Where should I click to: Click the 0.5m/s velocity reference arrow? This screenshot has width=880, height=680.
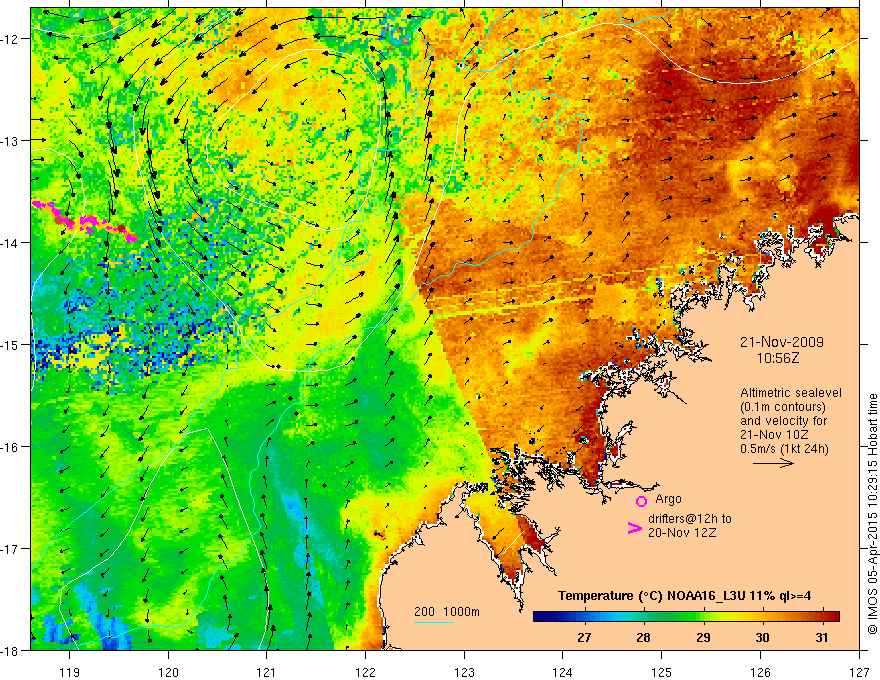[x=773, y=463]
